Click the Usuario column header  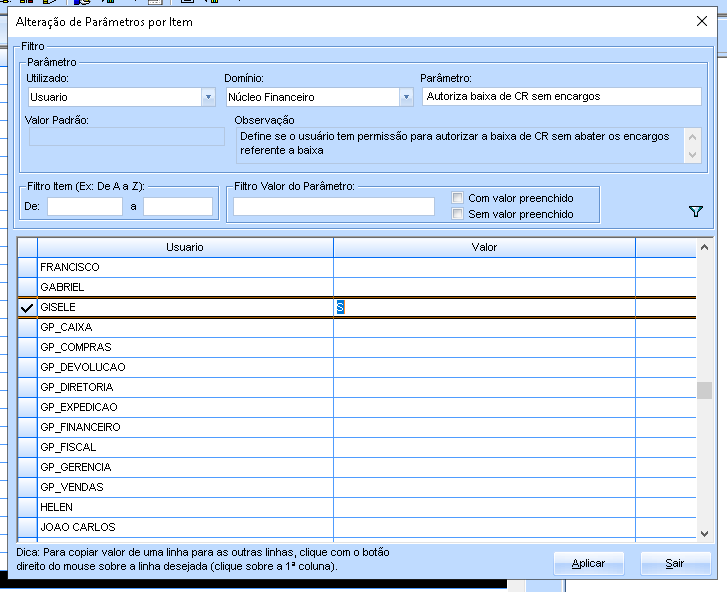click(x=185, y=247)
